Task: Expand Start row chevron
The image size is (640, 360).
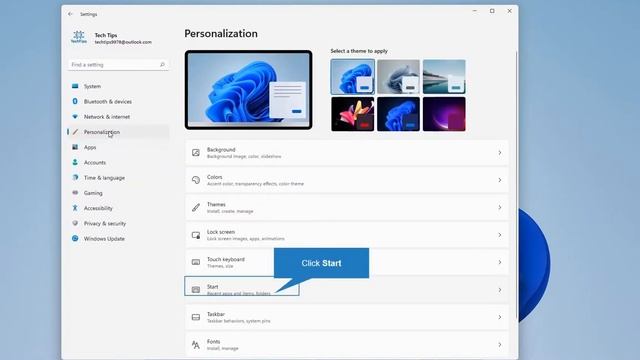Action: (x=500, y=290)
